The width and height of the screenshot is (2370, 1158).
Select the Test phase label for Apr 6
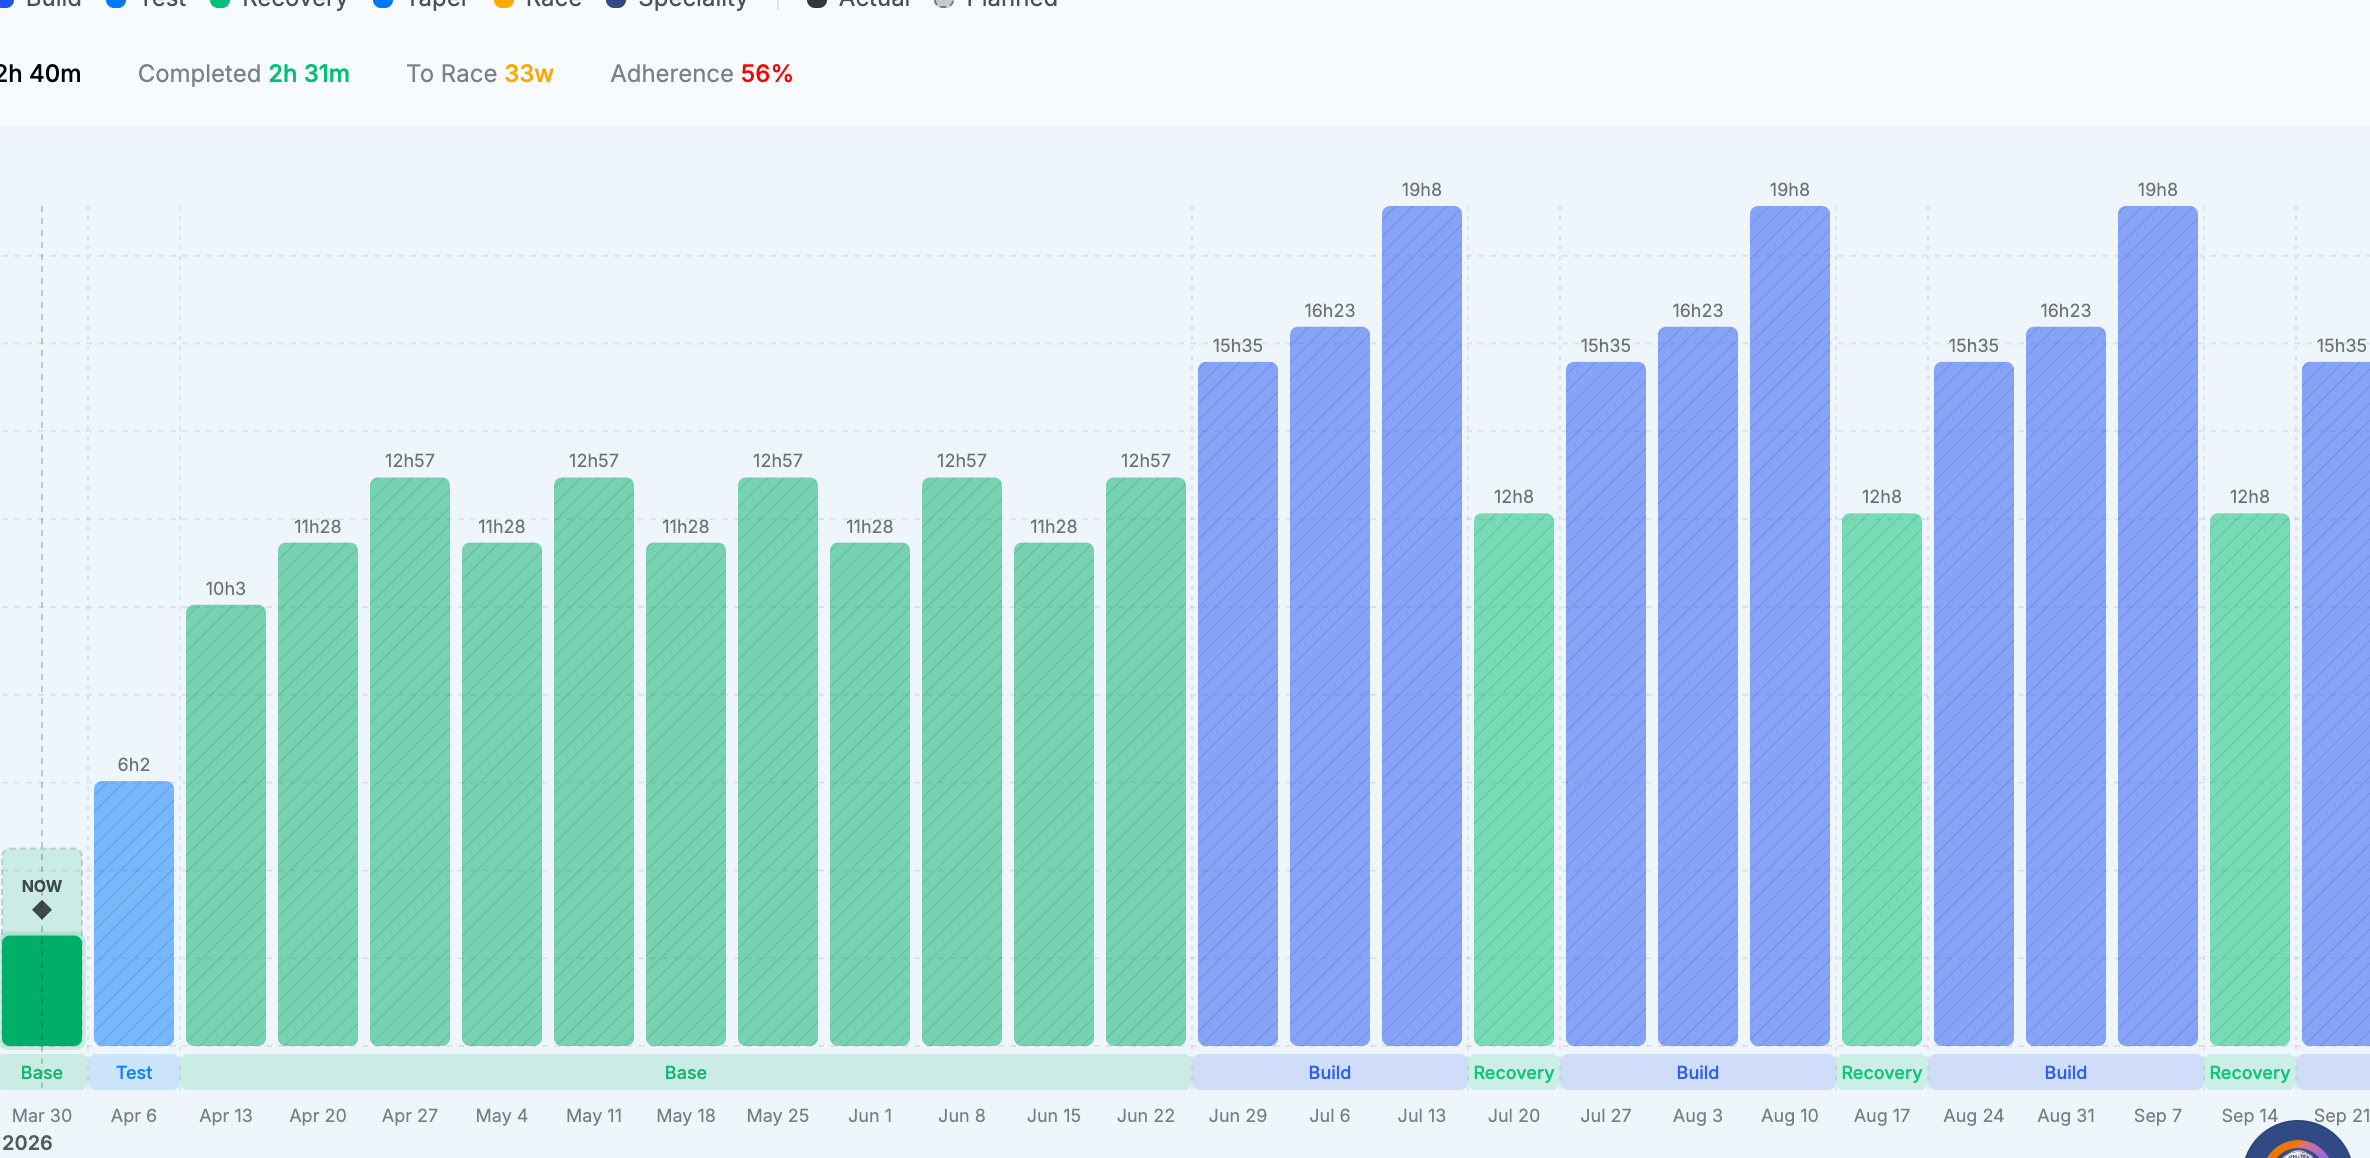(x=134, y=1072)
